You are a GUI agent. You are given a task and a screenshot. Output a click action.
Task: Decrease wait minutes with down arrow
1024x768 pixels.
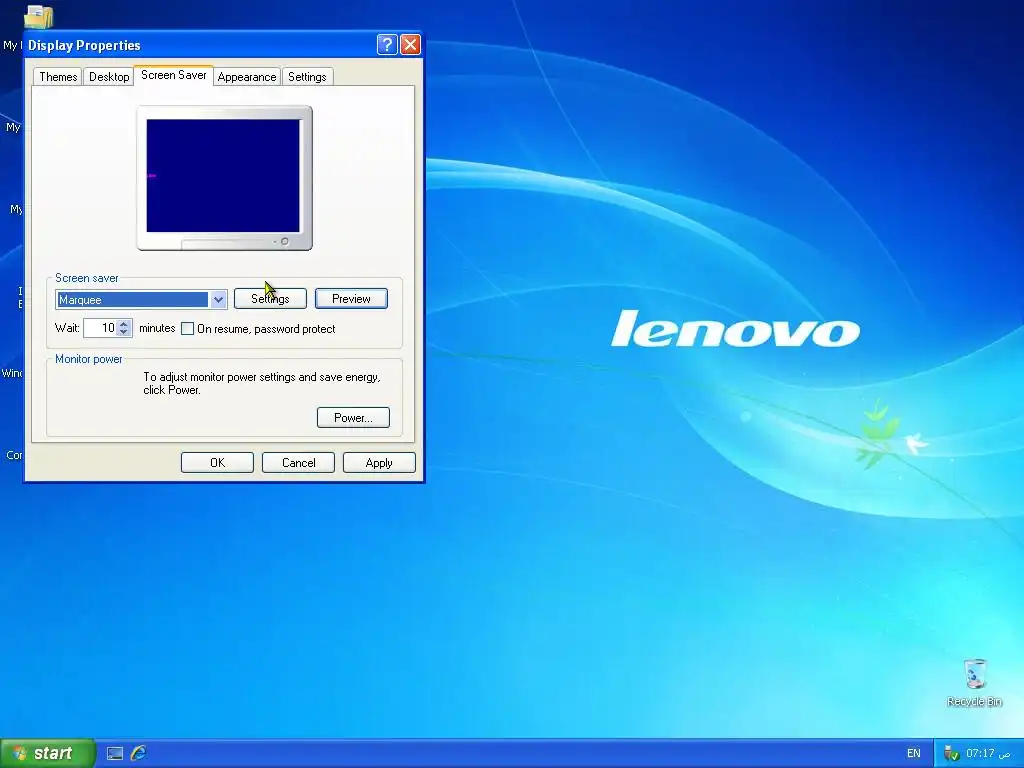click(124, 332)
